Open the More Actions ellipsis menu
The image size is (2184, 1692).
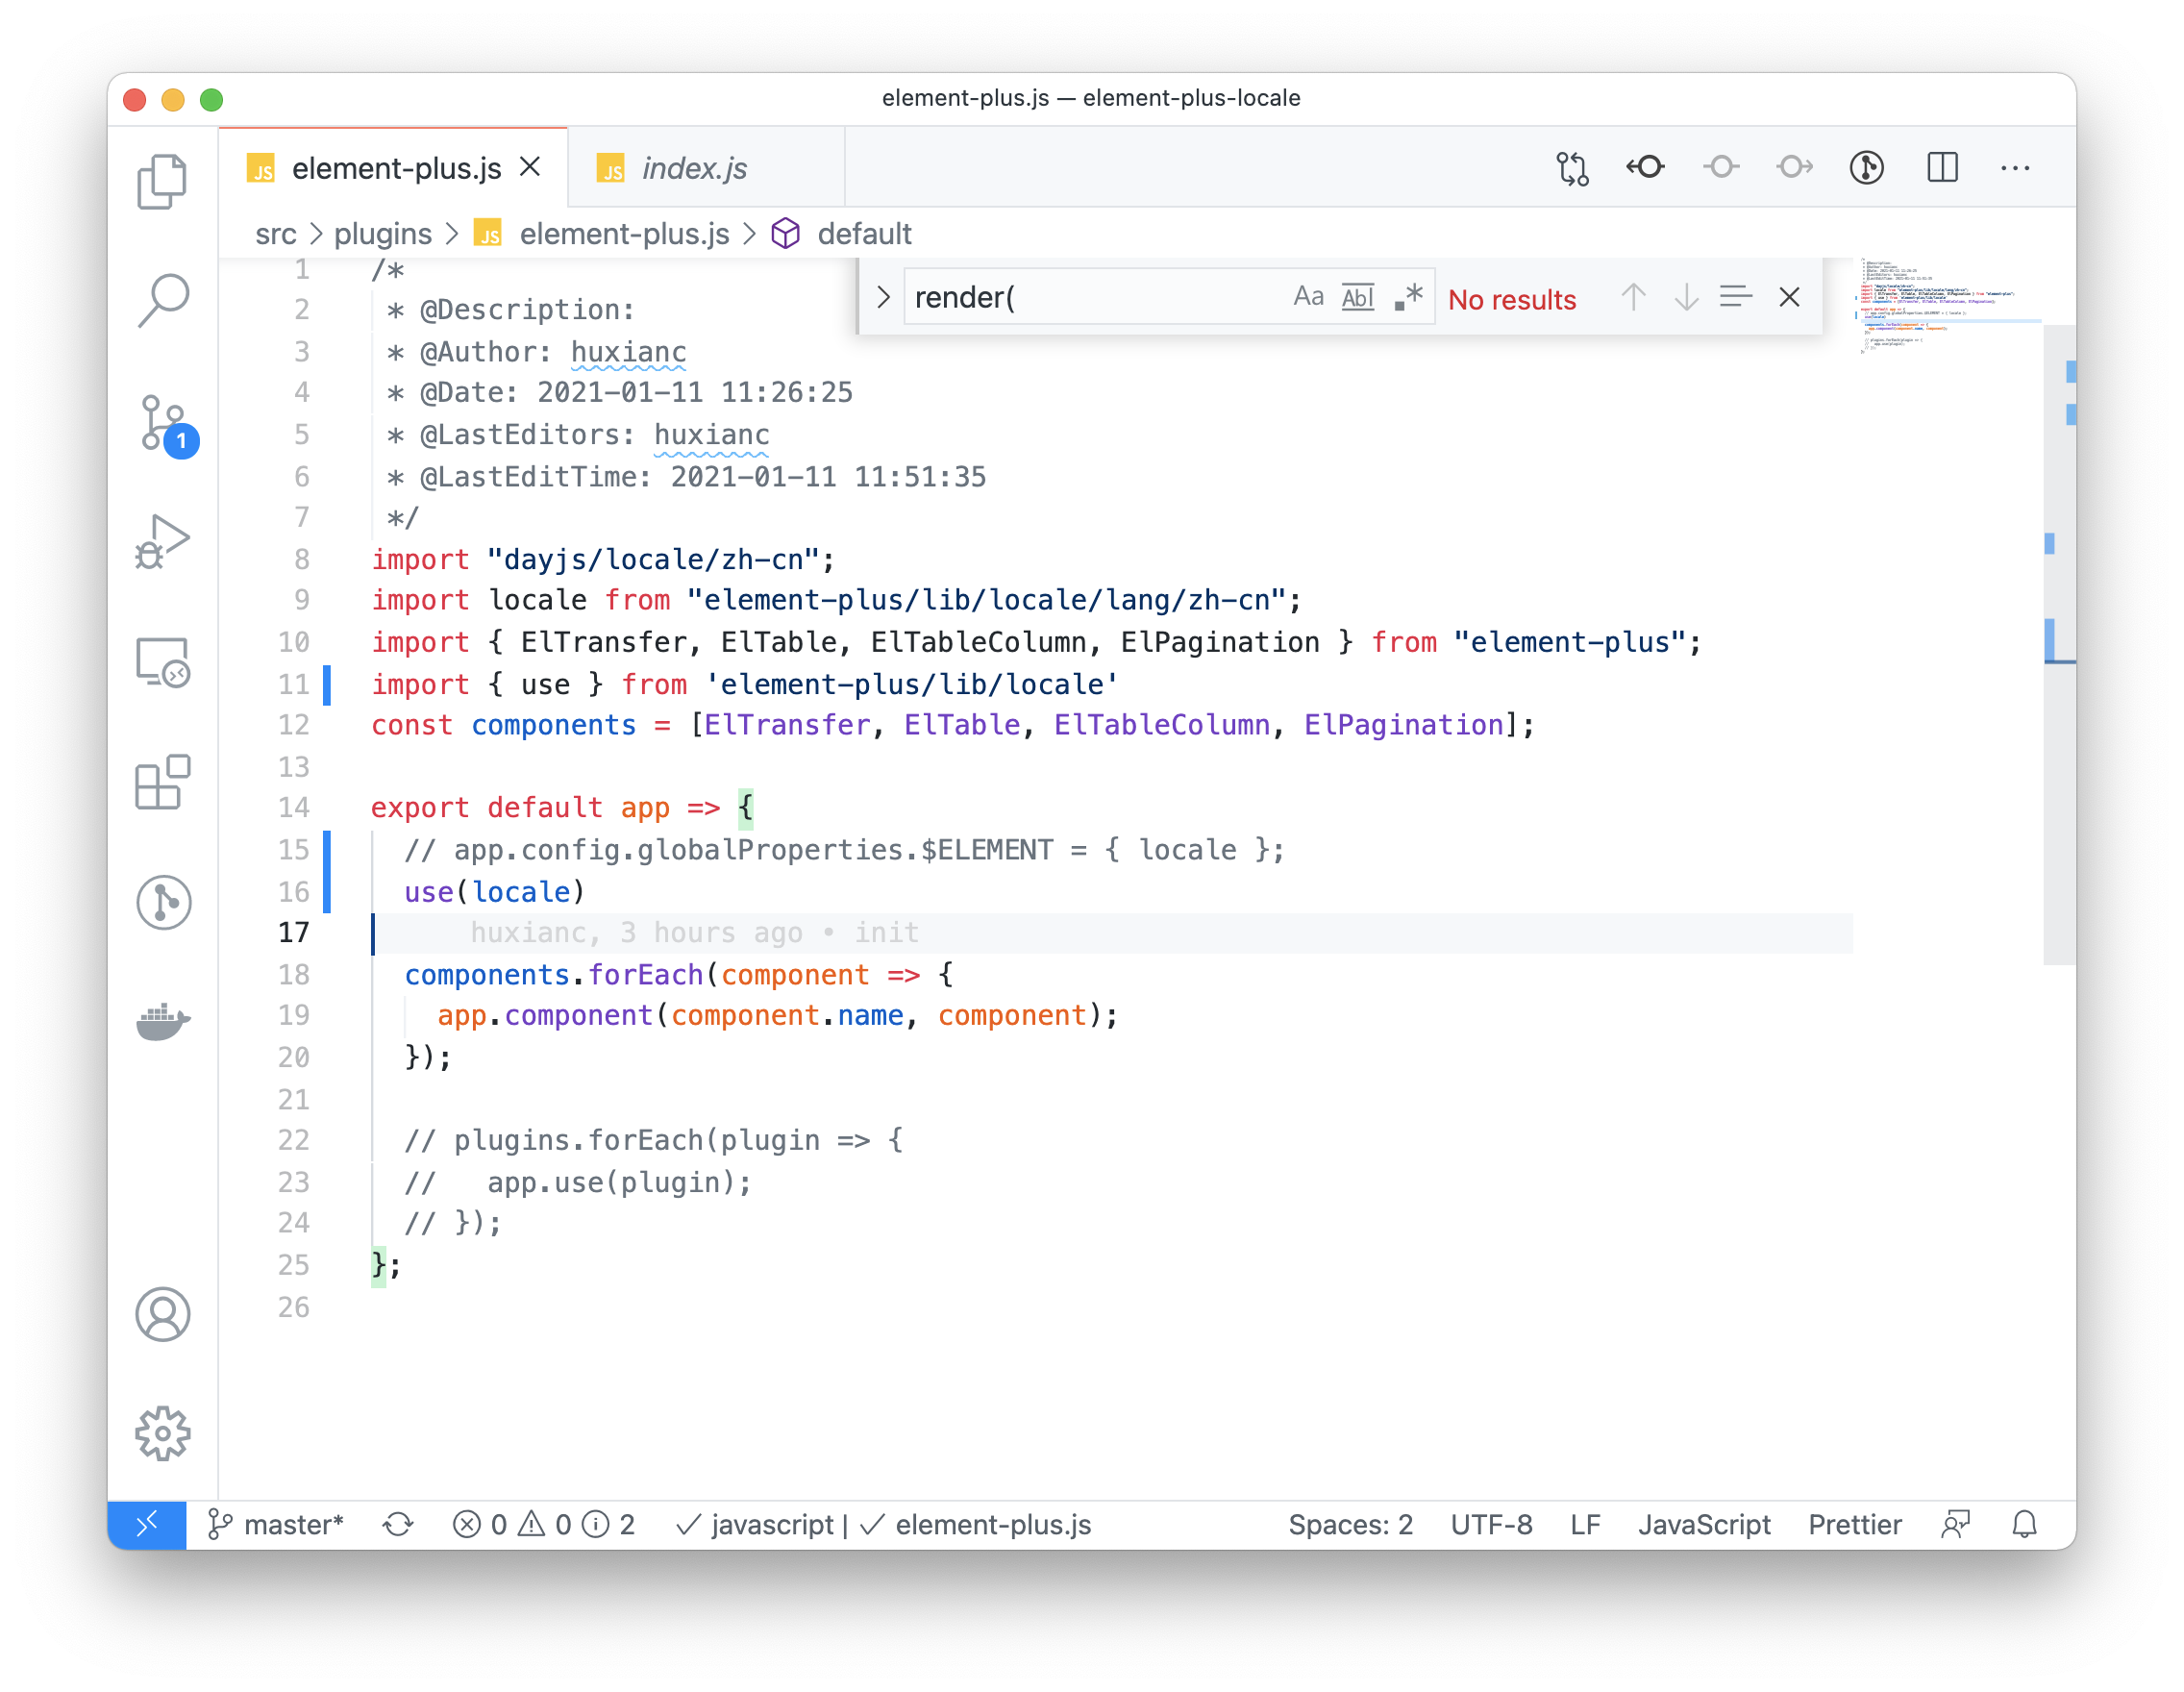click(2015, 167)
